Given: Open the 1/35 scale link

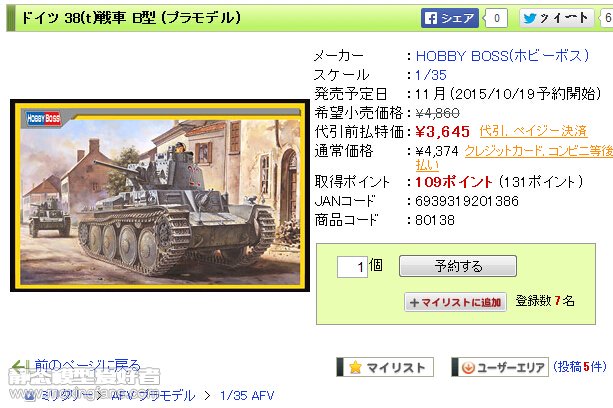Looking at the screenshot, I should (430, 75).
